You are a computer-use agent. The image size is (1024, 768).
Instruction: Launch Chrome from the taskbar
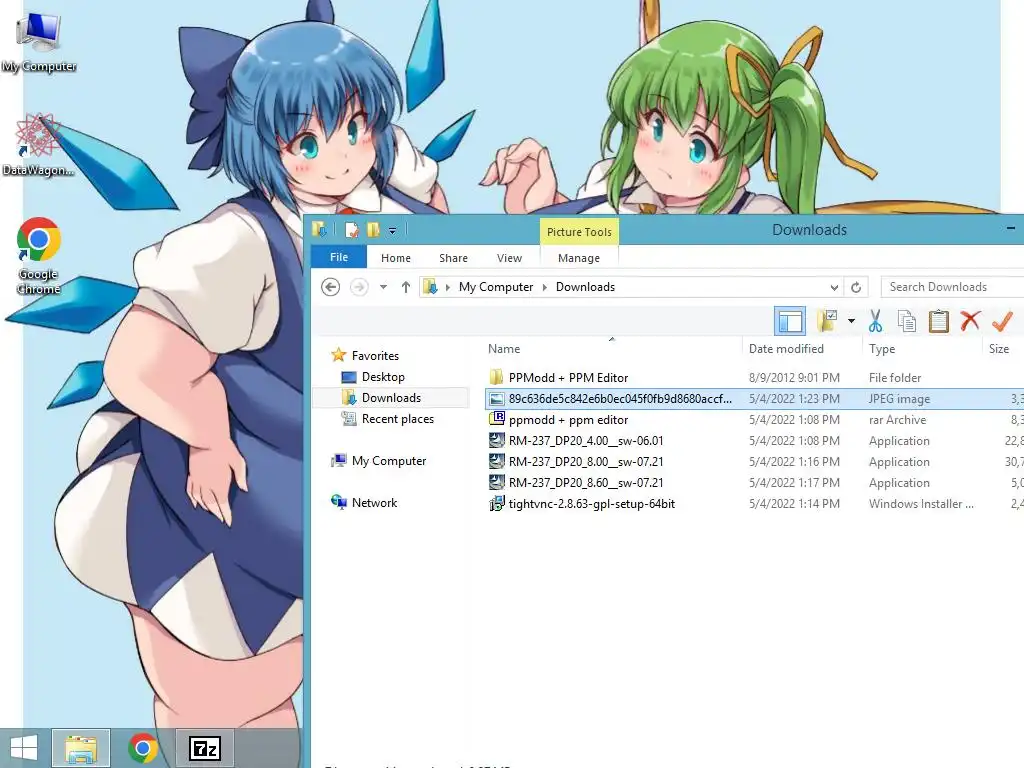[x=143, y=748]
